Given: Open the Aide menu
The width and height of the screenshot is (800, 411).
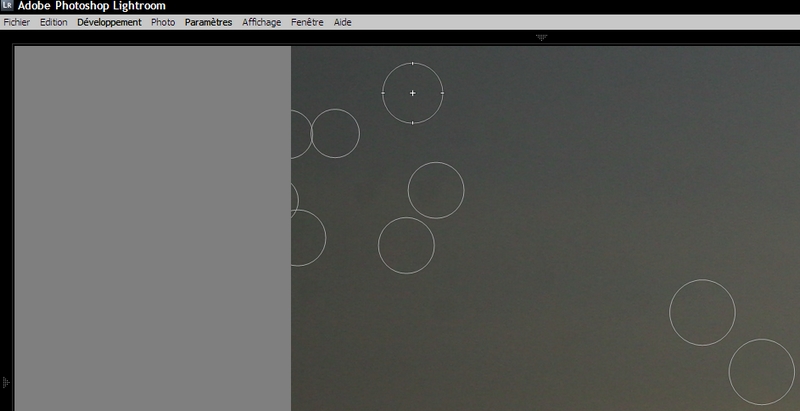Looking at the screenshot, I should coord(342,22).
